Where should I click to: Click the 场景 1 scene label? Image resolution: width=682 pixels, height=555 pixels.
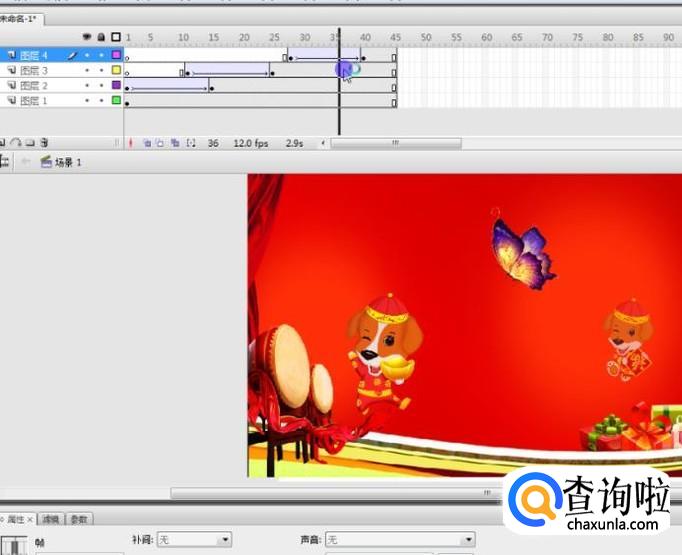tap(68, 162)
